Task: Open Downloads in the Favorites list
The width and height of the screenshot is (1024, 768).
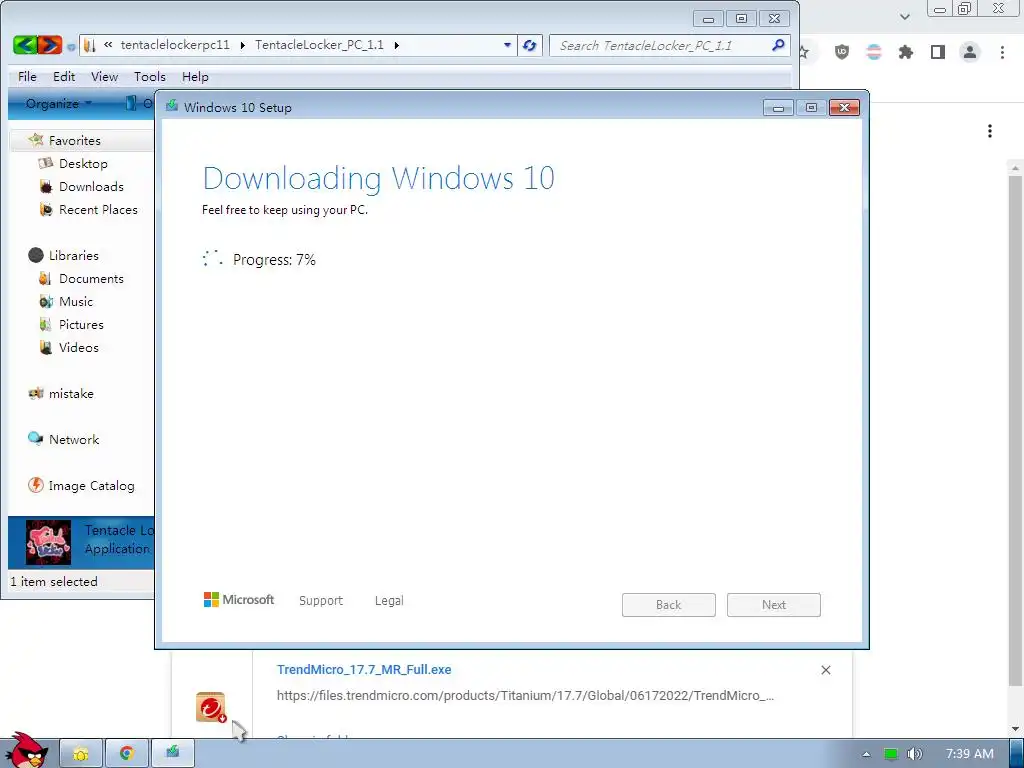Action: pos(91,186)
